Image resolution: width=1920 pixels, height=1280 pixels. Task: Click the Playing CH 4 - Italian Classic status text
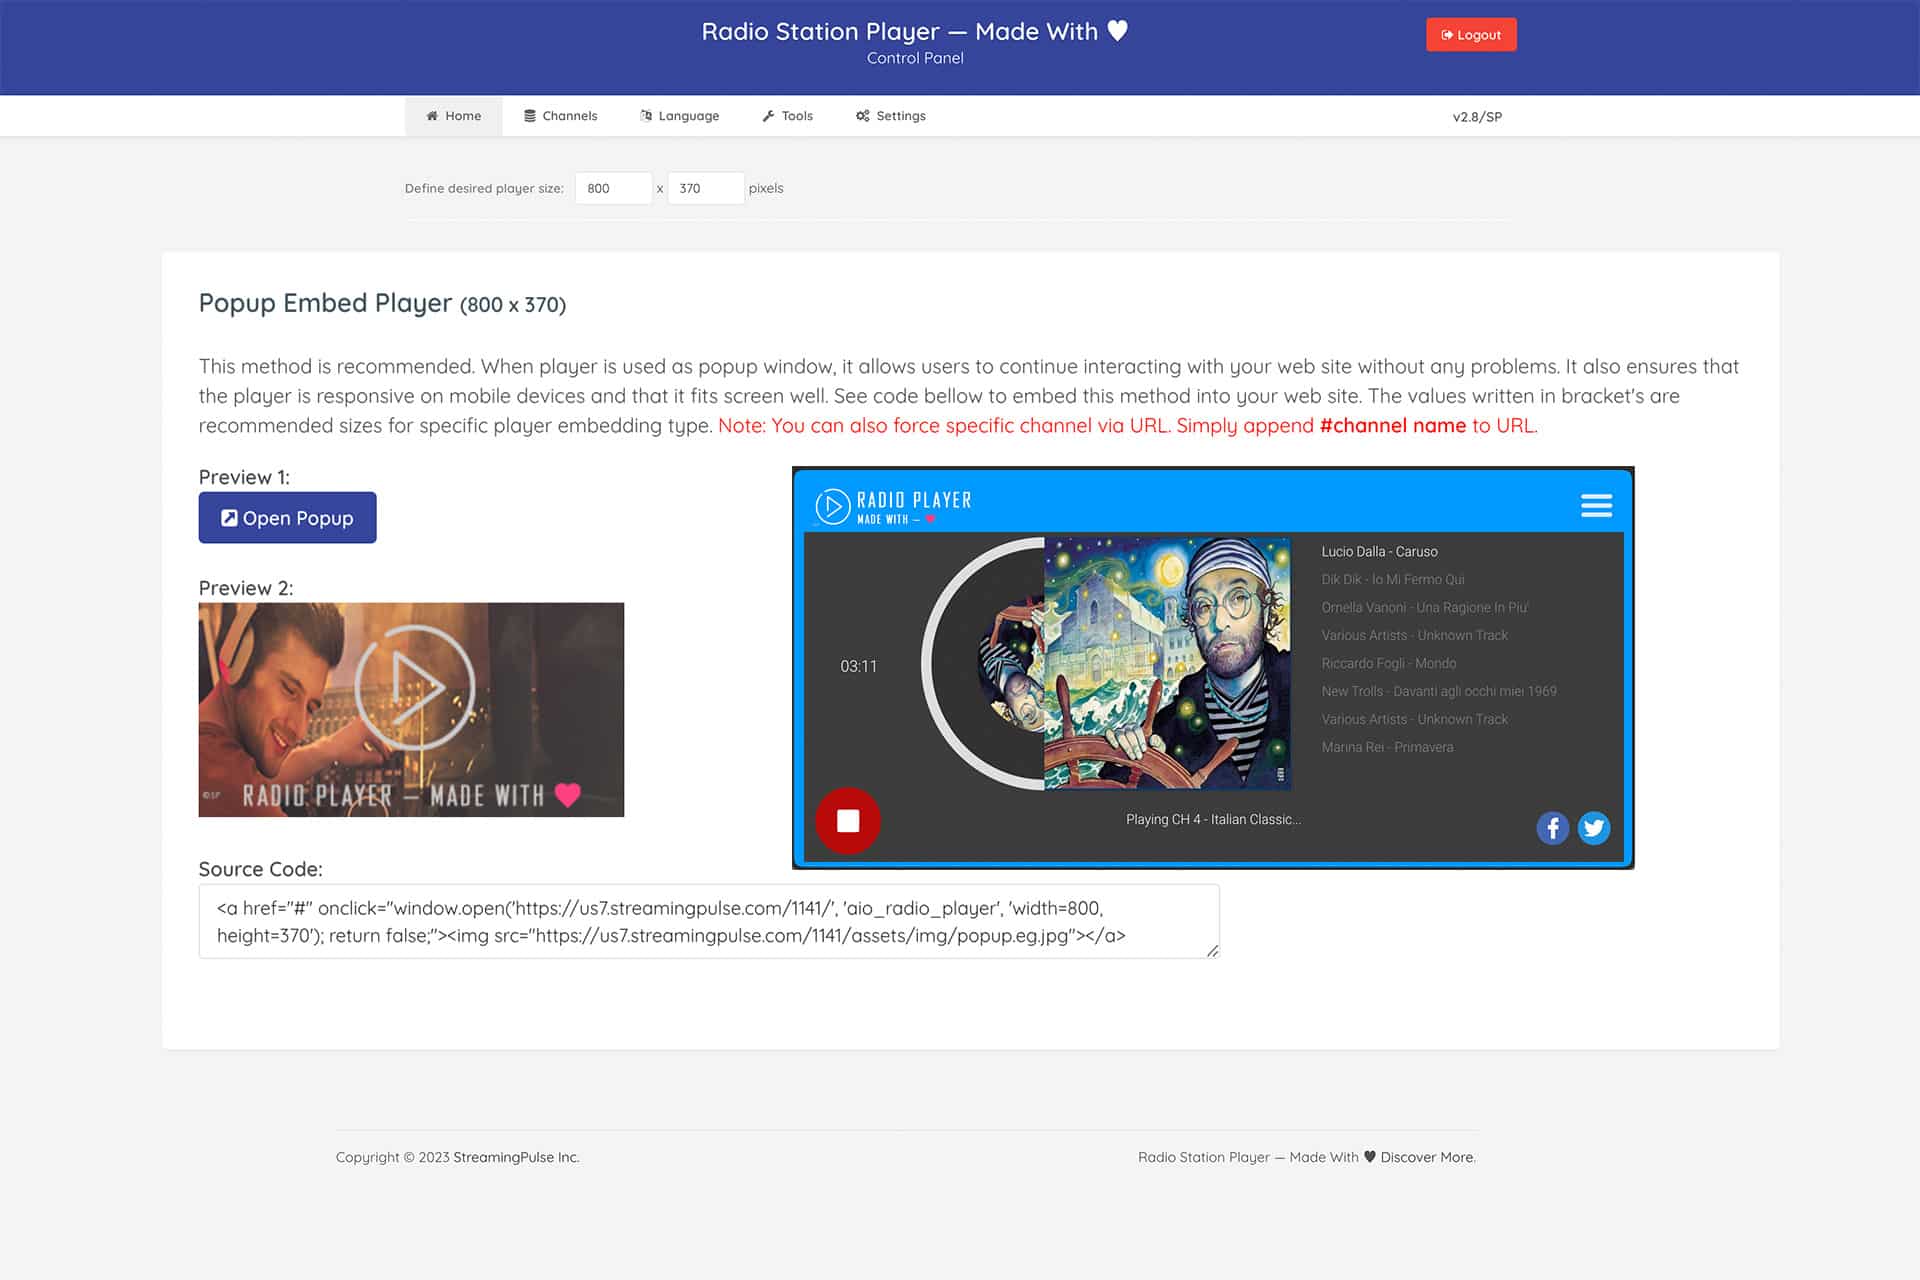(1213, 819)
